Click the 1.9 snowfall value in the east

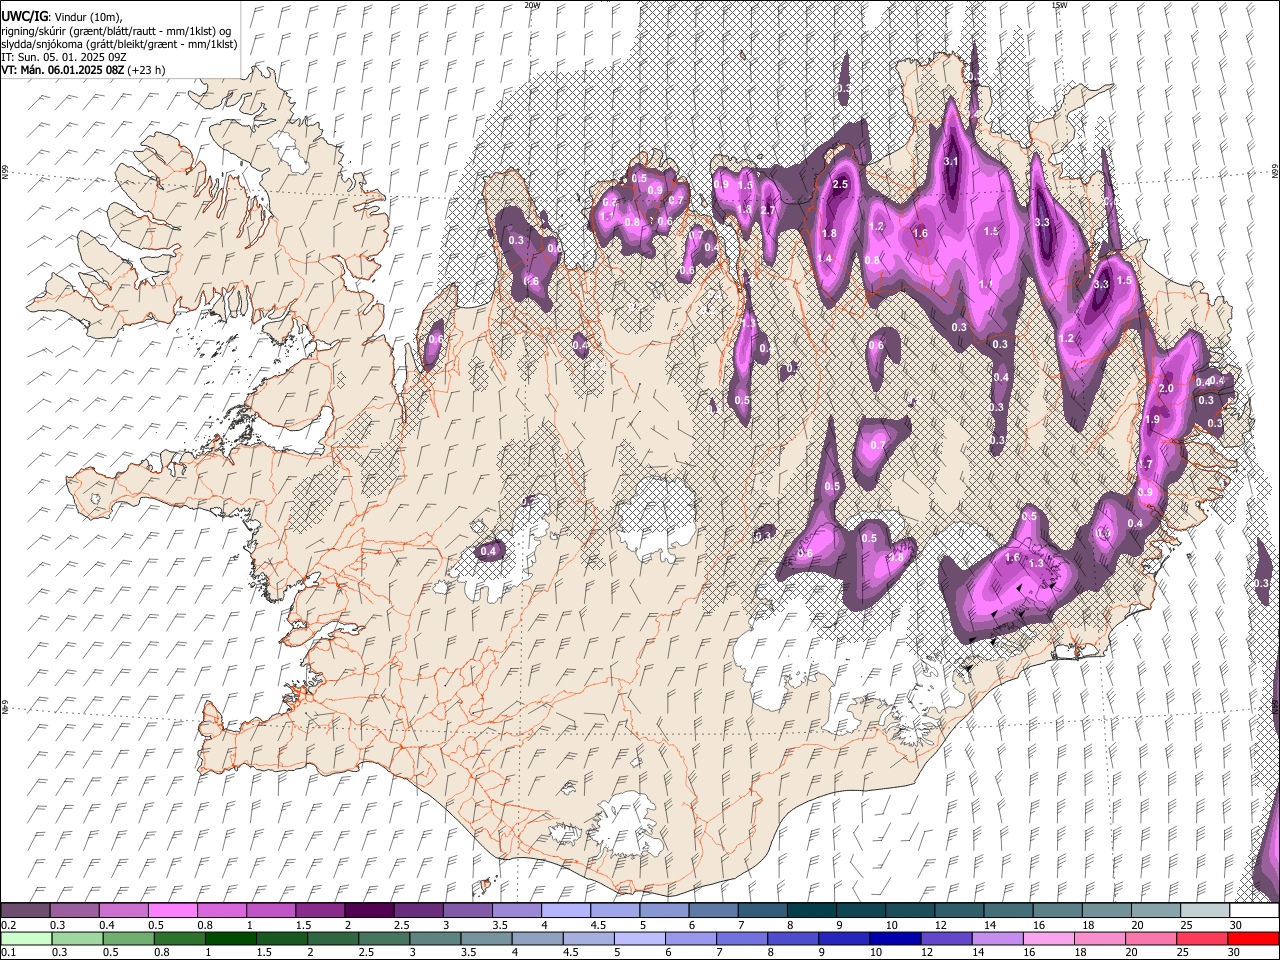point(1152,420)
